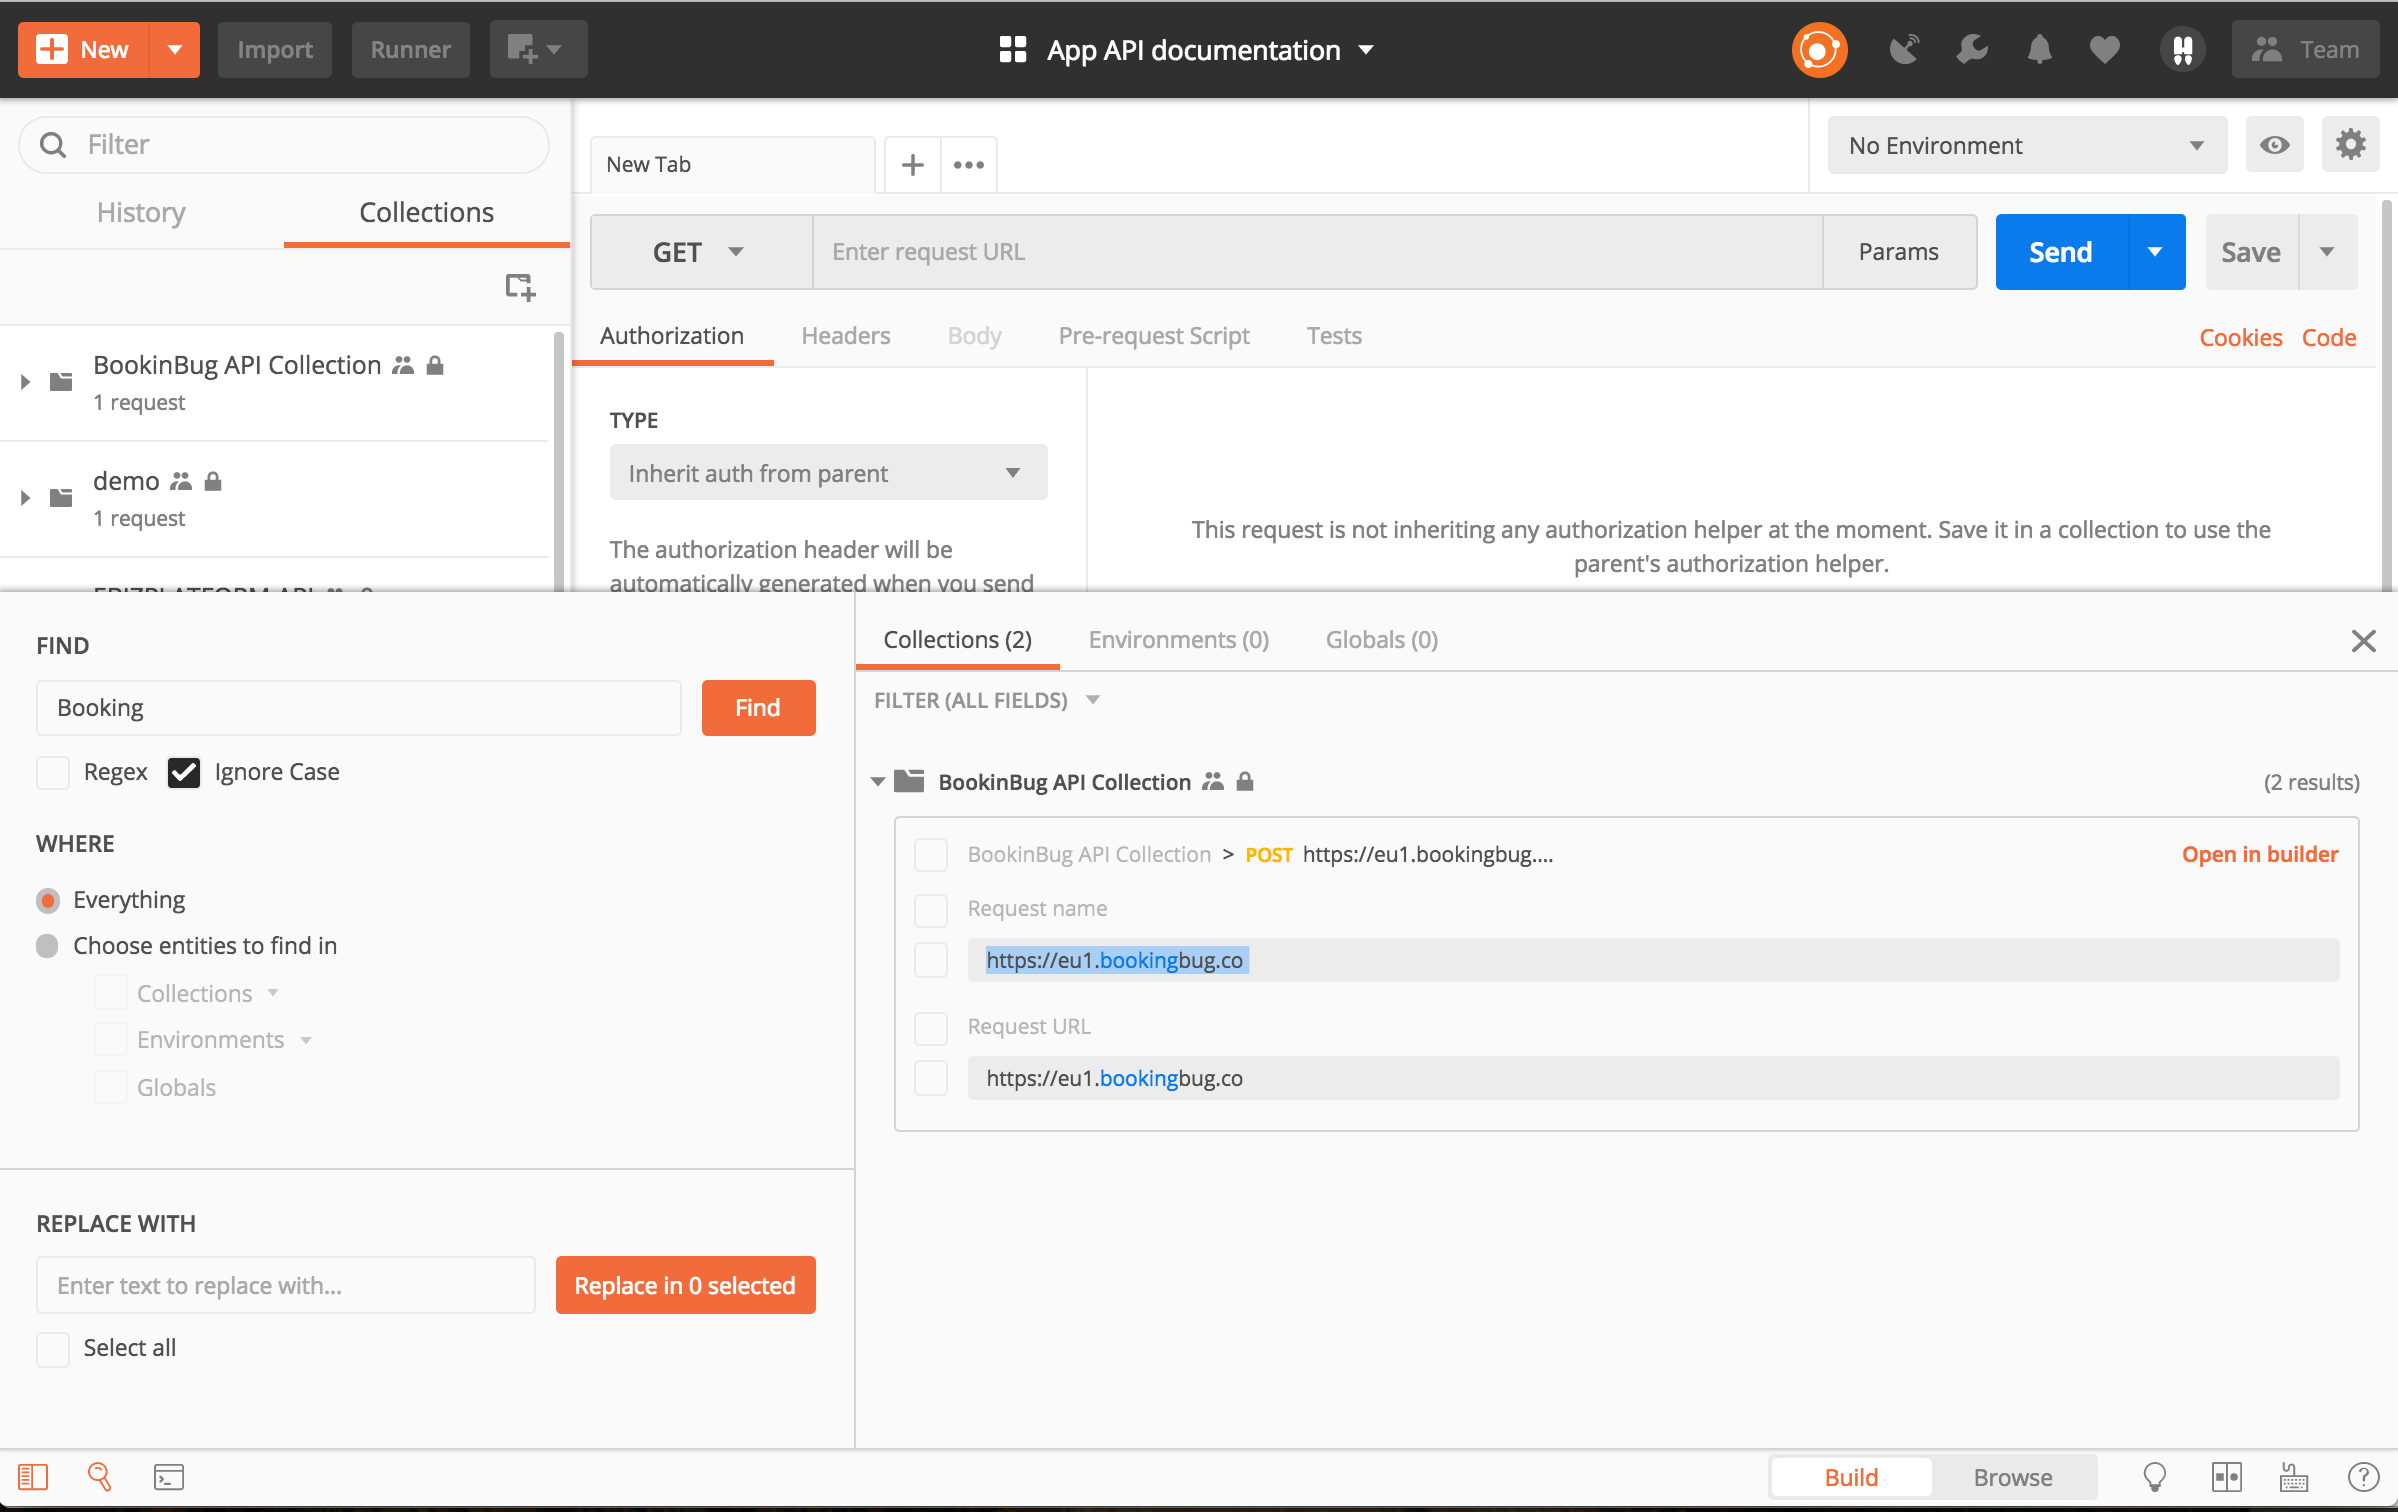Open the interceptor/proxy satellite icon

click(1904, 50)
